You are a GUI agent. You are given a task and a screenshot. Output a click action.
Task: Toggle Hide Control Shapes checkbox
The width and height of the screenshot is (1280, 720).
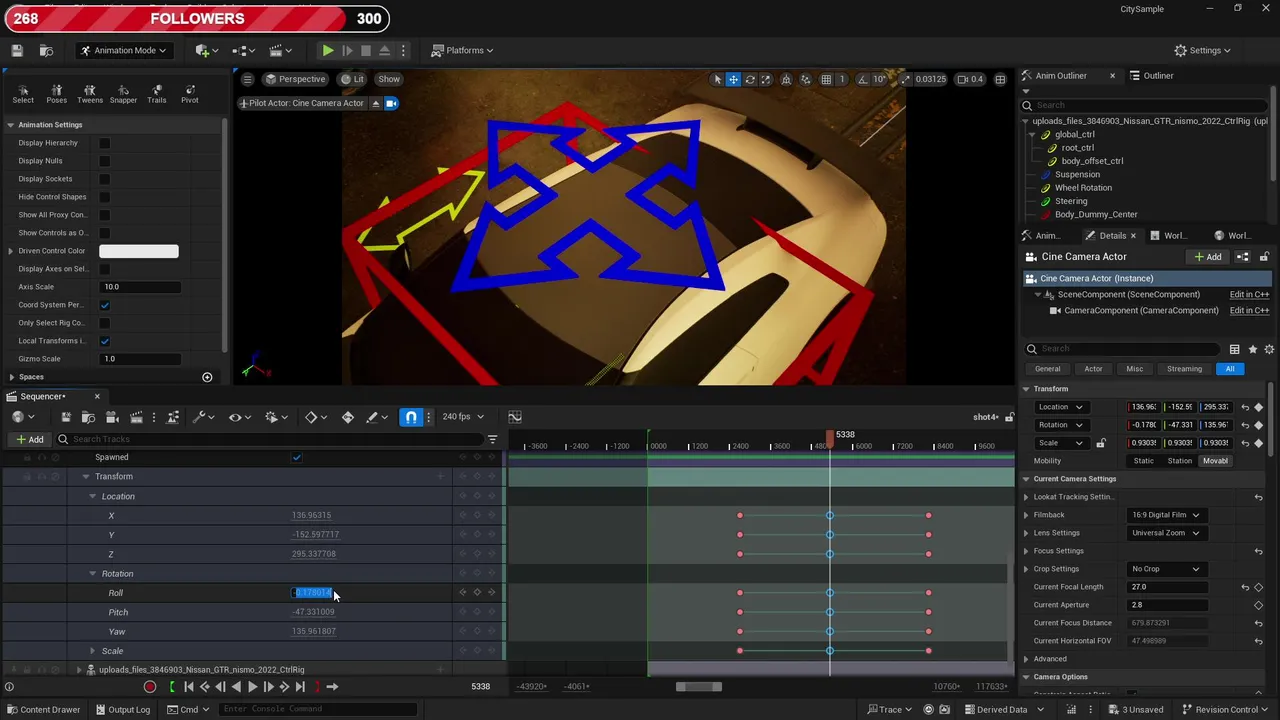coord(104,197)
